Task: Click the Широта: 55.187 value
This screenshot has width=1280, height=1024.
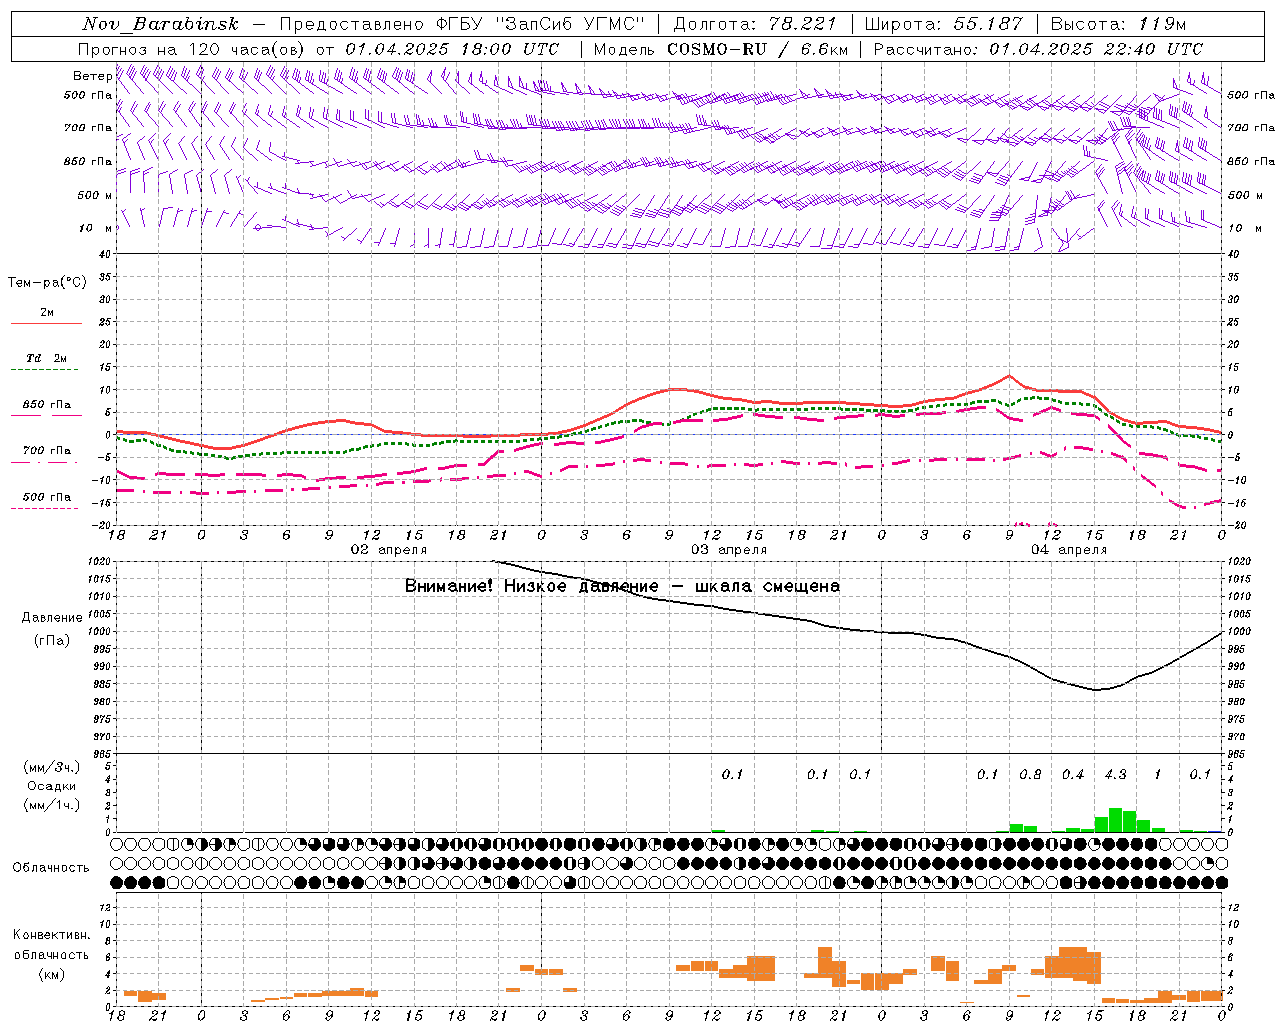Action: point(943,24)
